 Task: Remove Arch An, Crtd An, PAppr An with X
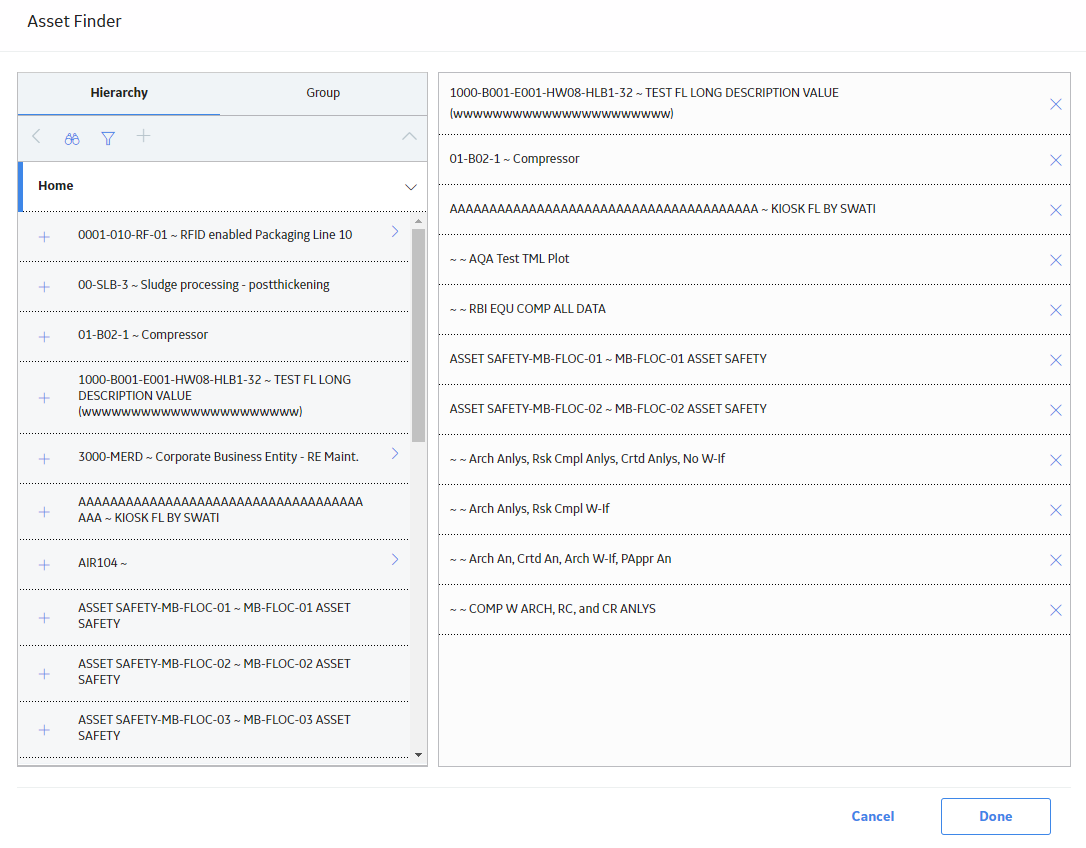click(1056, 560)
